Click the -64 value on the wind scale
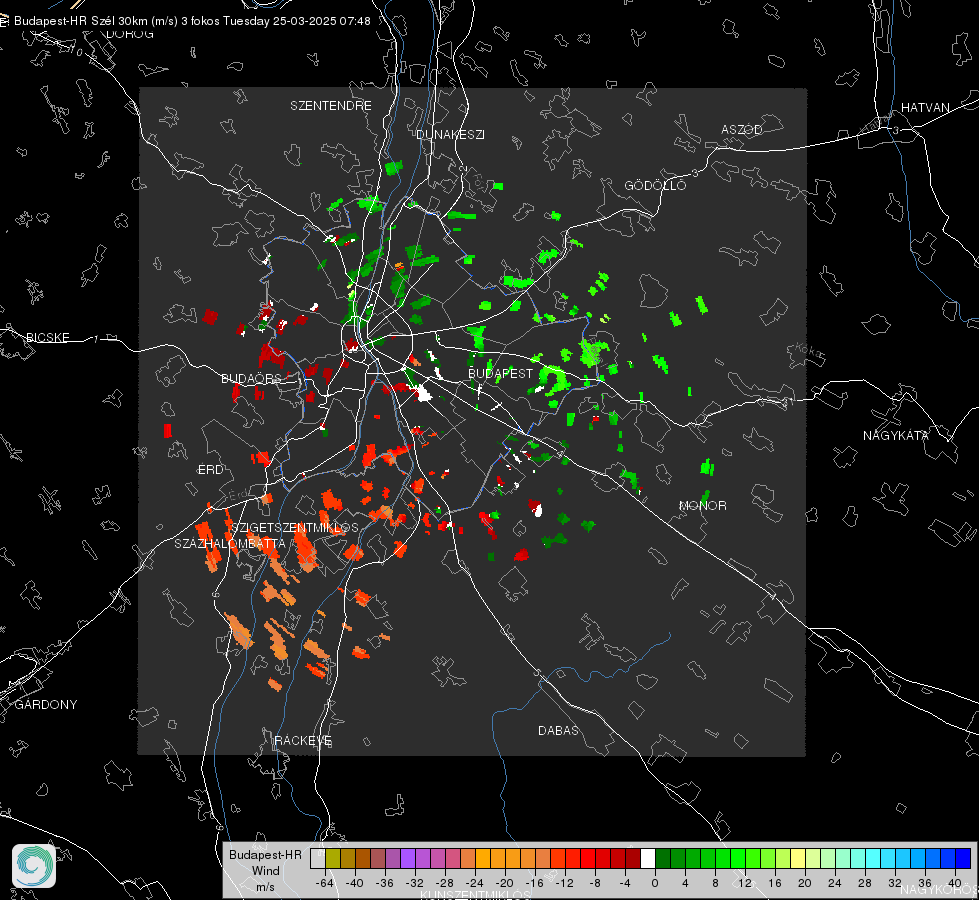This screenshot has height=900, width=979. [x=325, y=883]
